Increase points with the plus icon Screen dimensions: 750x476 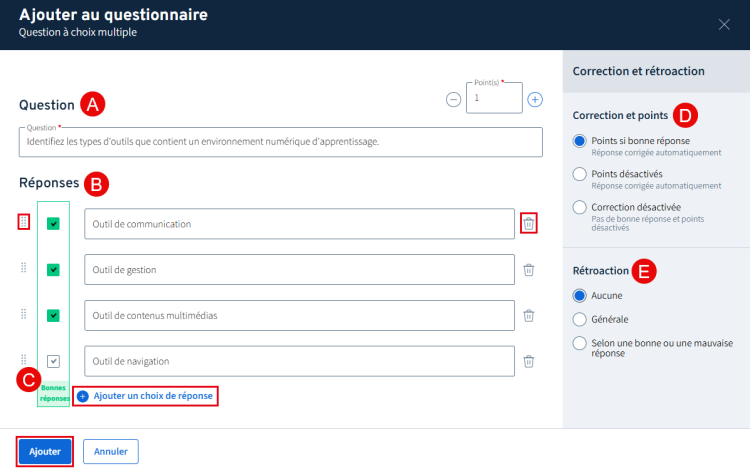[535, 99]
